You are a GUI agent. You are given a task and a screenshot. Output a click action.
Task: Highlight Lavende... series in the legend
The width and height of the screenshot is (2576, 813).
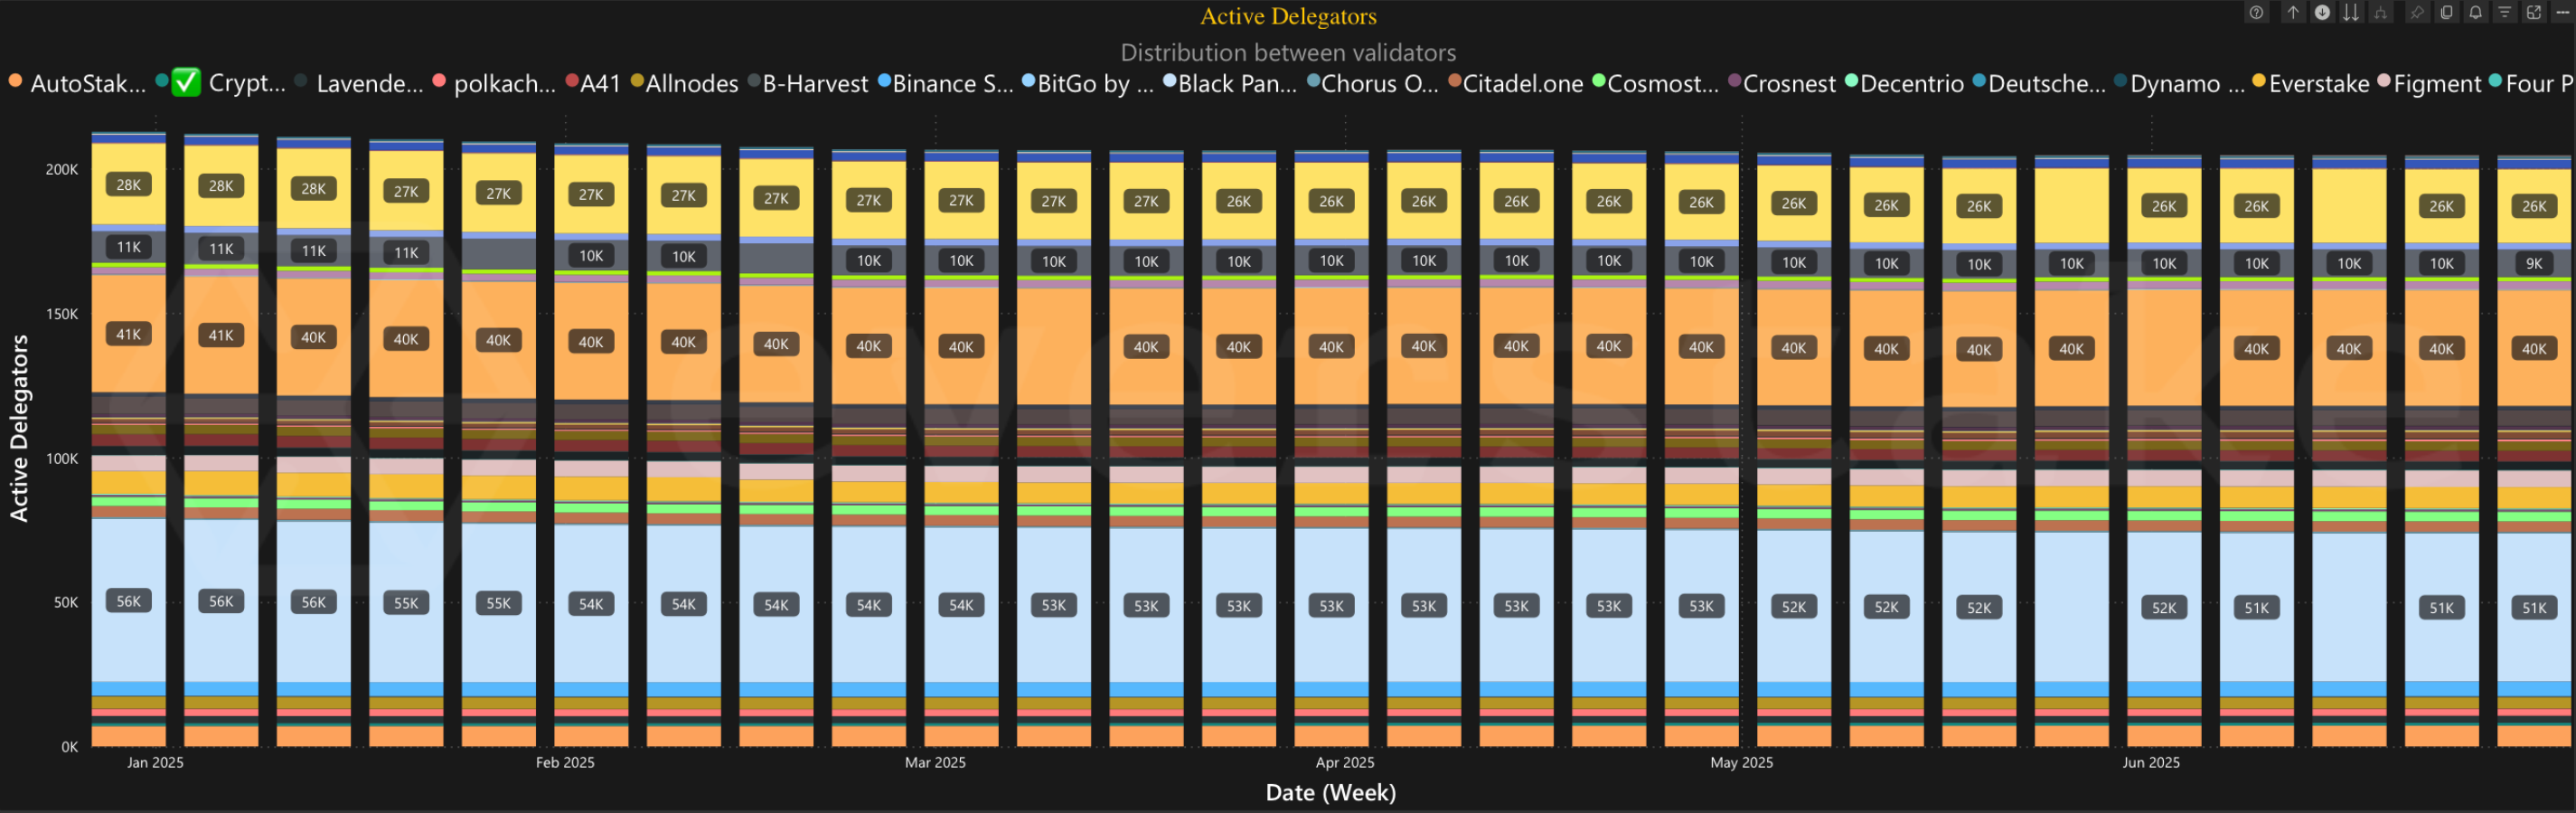(x=358, y=83)
